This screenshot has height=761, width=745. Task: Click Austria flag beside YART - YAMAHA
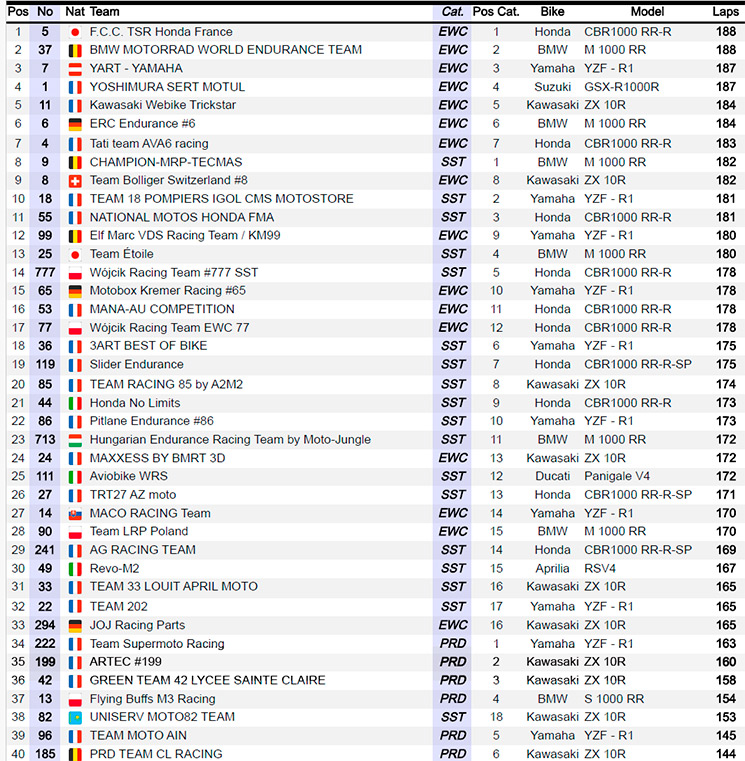75,69
